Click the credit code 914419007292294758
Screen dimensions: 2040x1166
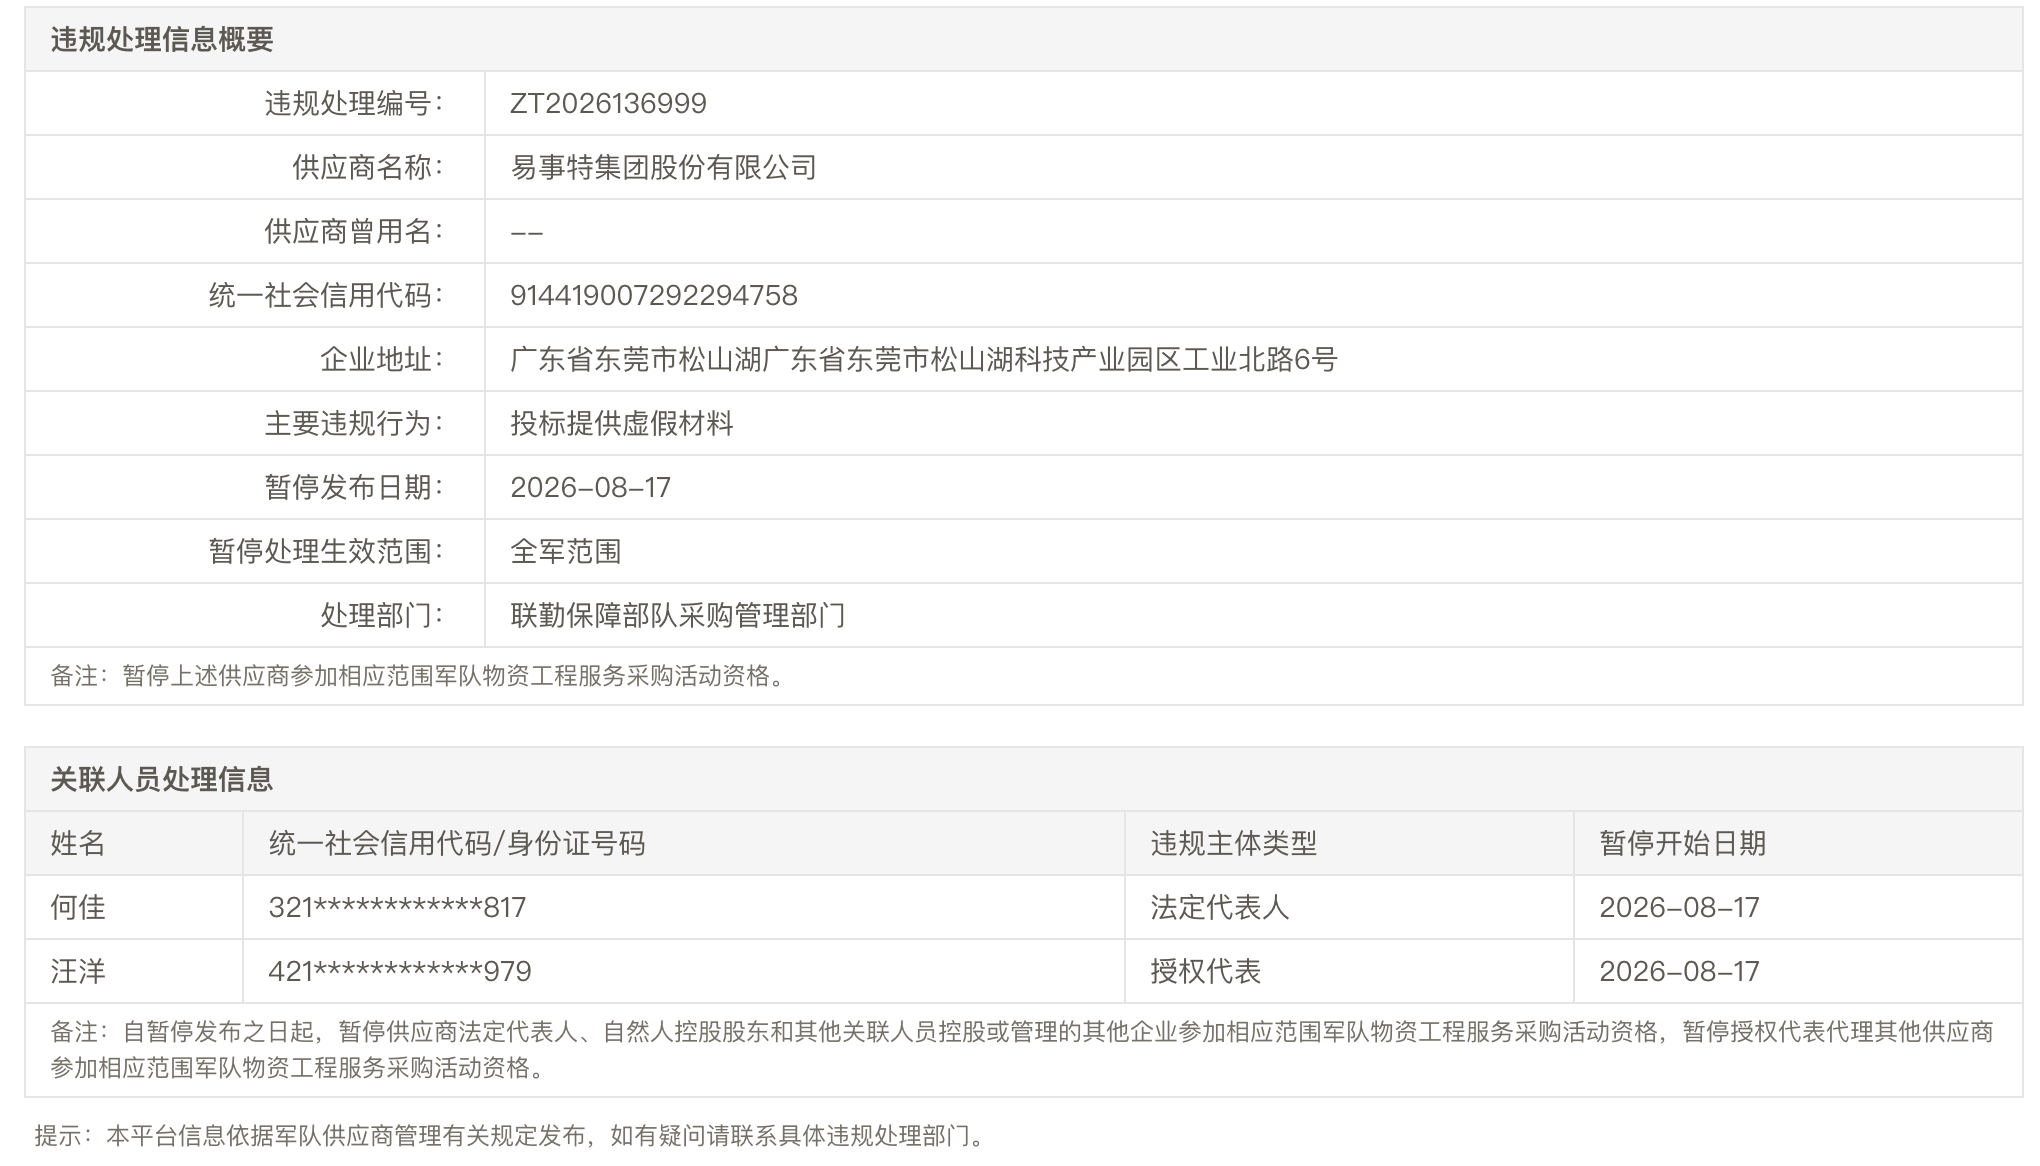654,295
